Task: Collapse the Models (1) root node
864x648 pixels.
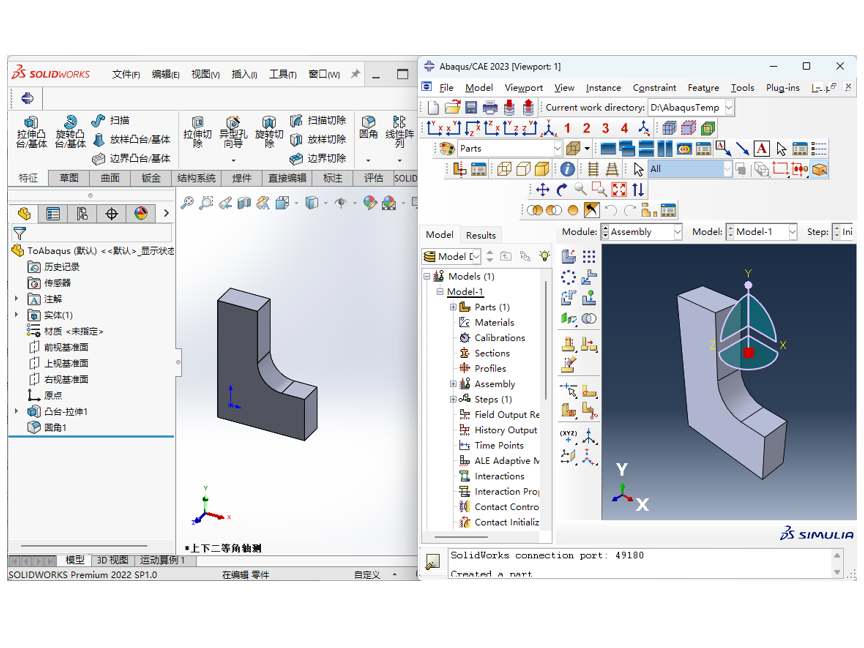Action: point(426,276)
